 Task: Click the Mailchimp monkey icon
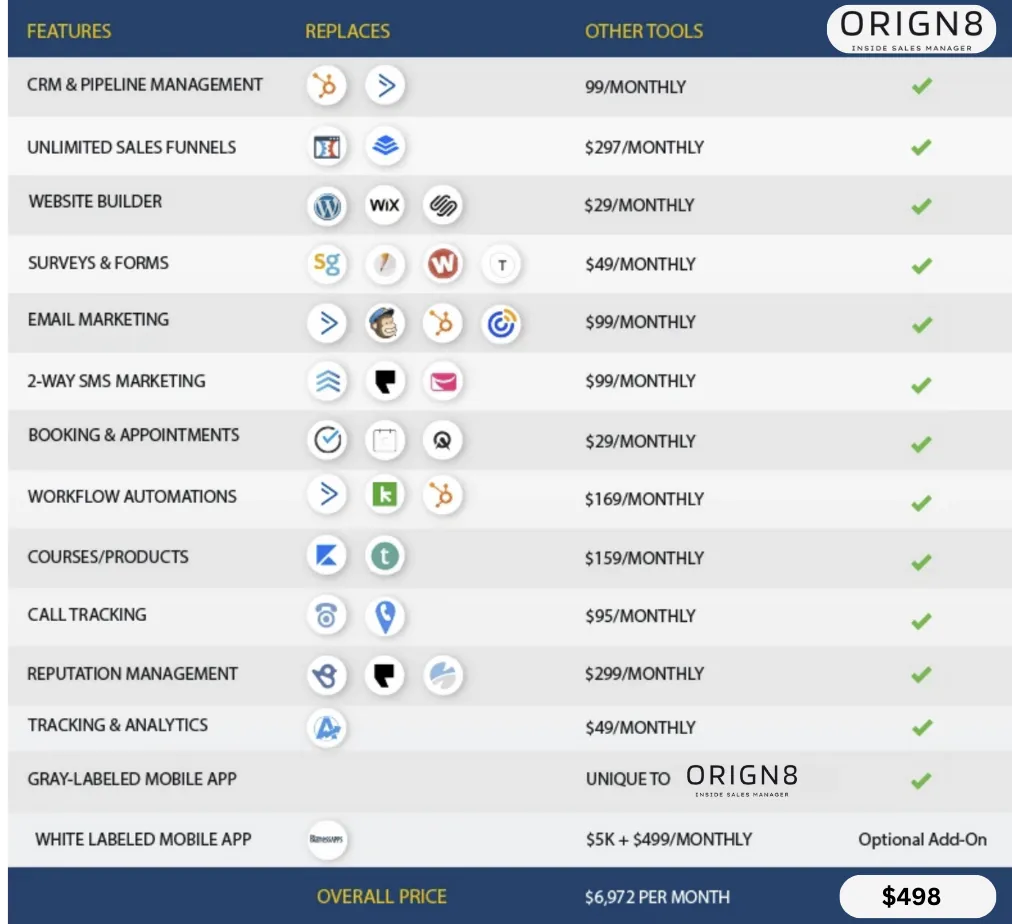385,323
